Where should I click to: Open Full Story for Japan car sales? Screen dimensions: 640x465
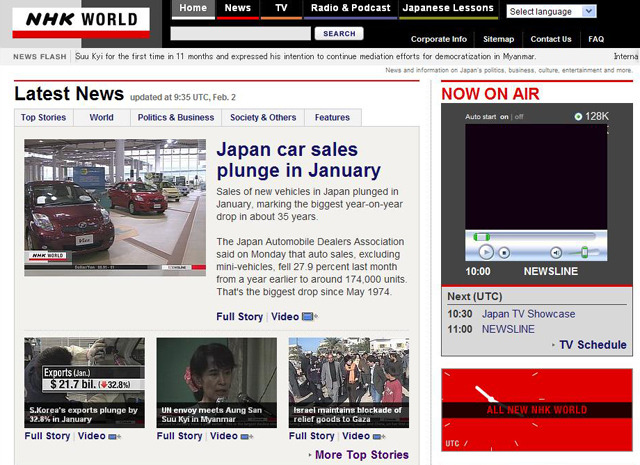[x=240, y=317]
